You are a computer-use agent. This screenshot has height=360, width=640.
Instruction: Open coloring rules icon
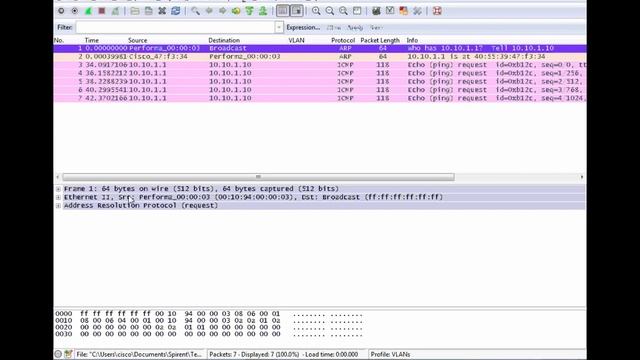[x=403, y=11]
